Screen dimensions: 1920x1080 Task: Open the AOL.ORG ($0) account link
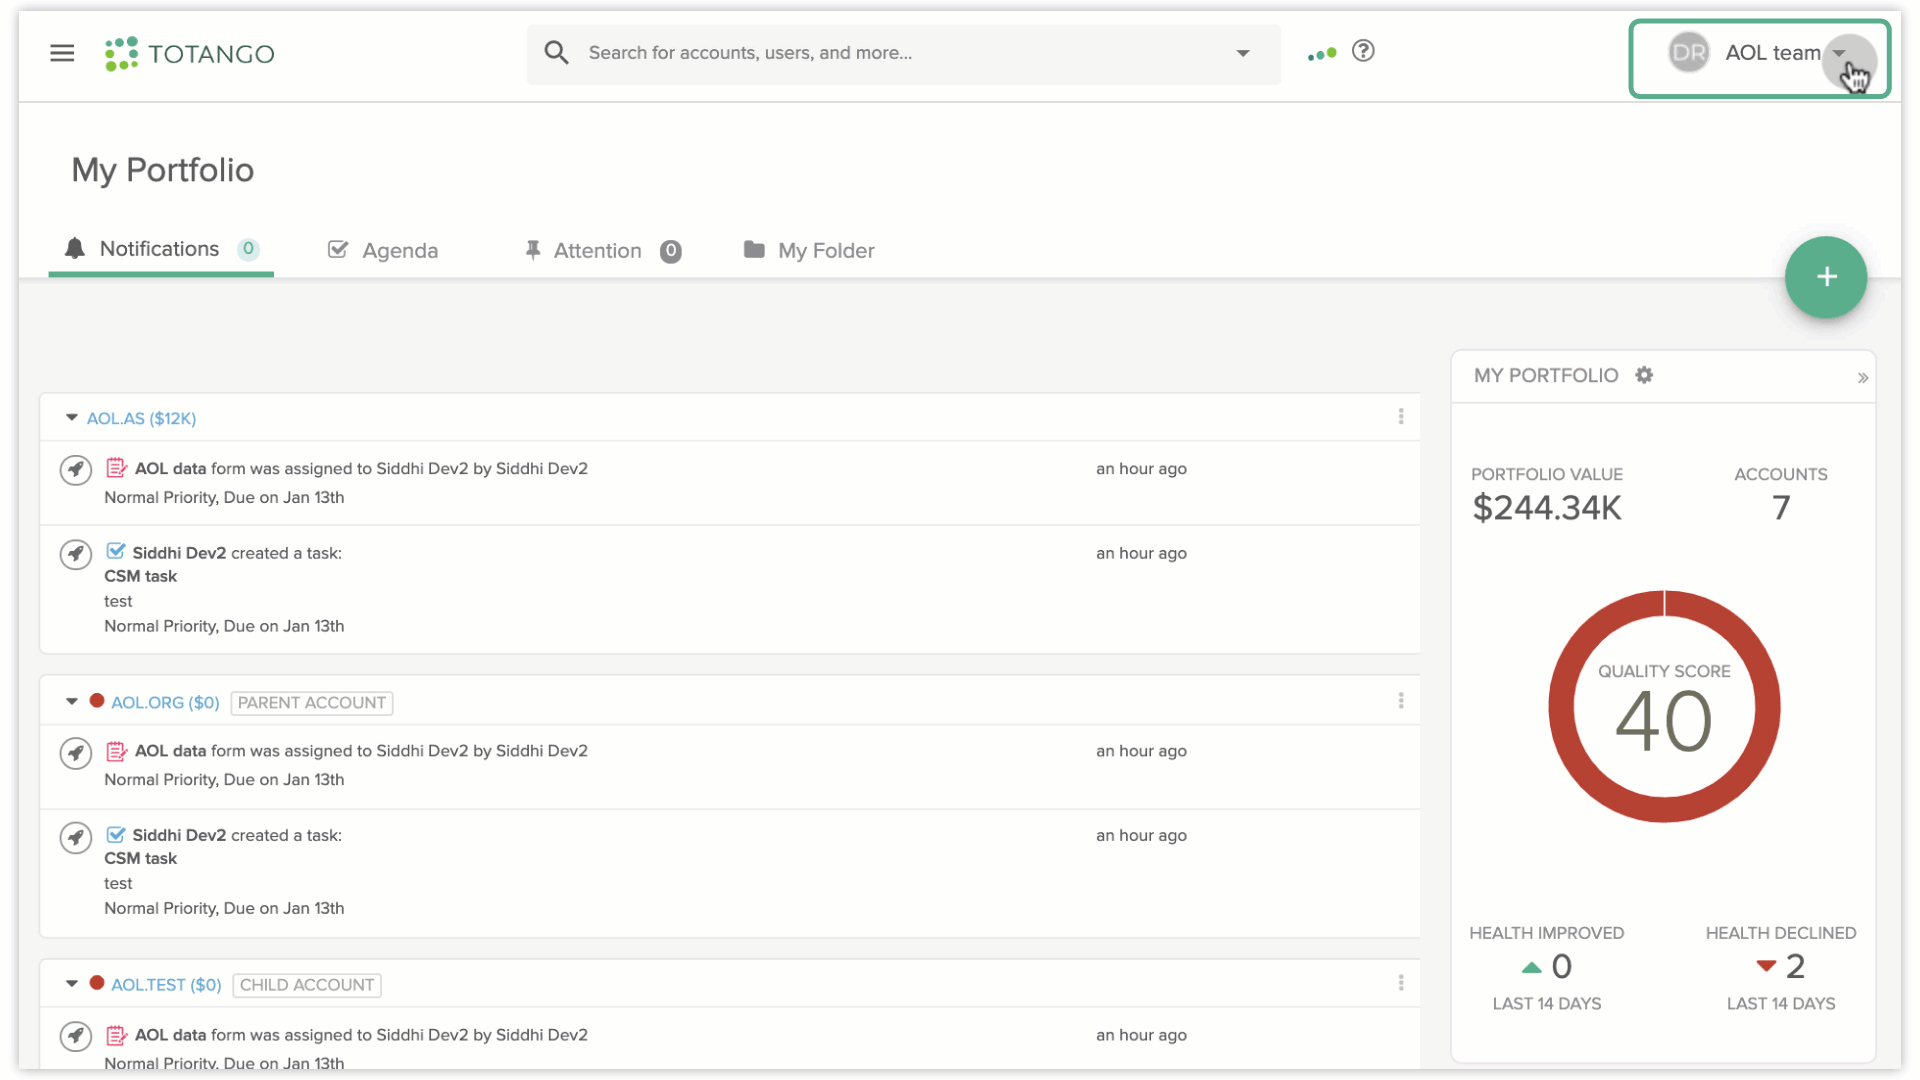[165, 702]
